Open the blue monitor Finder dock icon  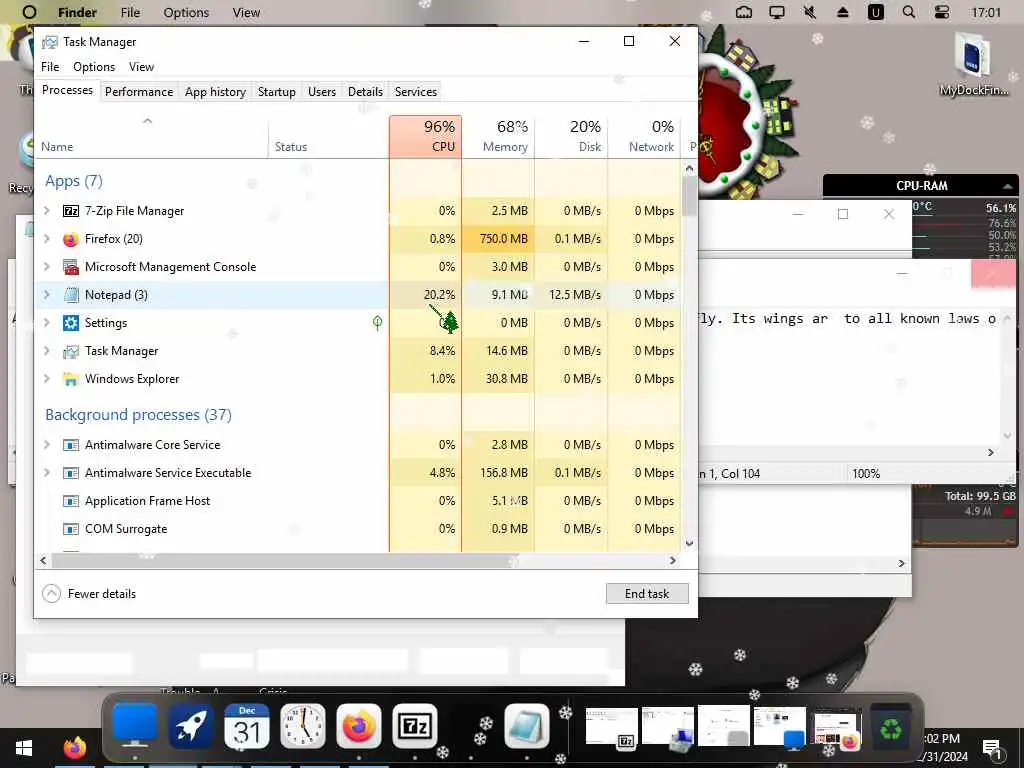135,726
